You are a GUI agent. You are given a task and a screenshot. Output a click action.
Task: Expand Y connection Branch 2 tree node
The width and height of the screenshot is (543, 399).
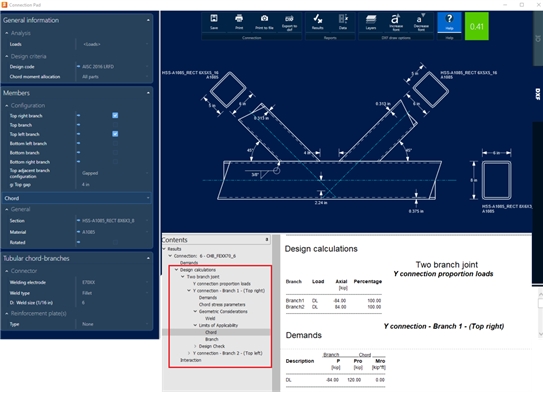189,353
